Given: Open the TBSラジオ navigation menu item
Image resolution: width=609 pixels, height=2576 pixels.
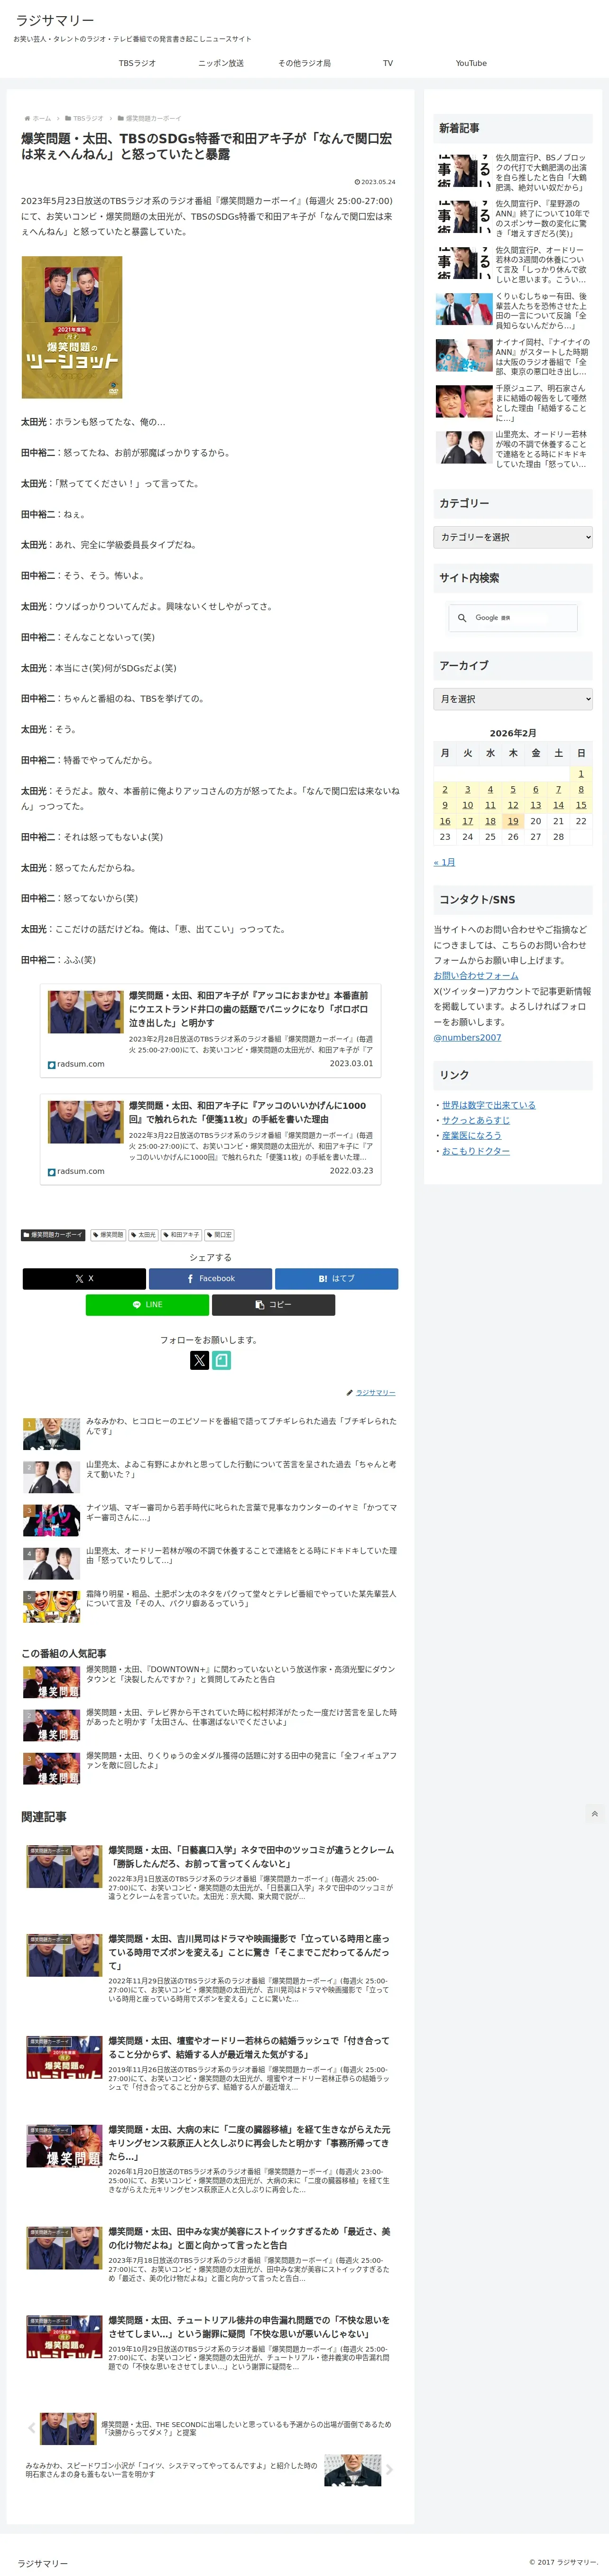Looking at the screenshot, I should point(137,63).
